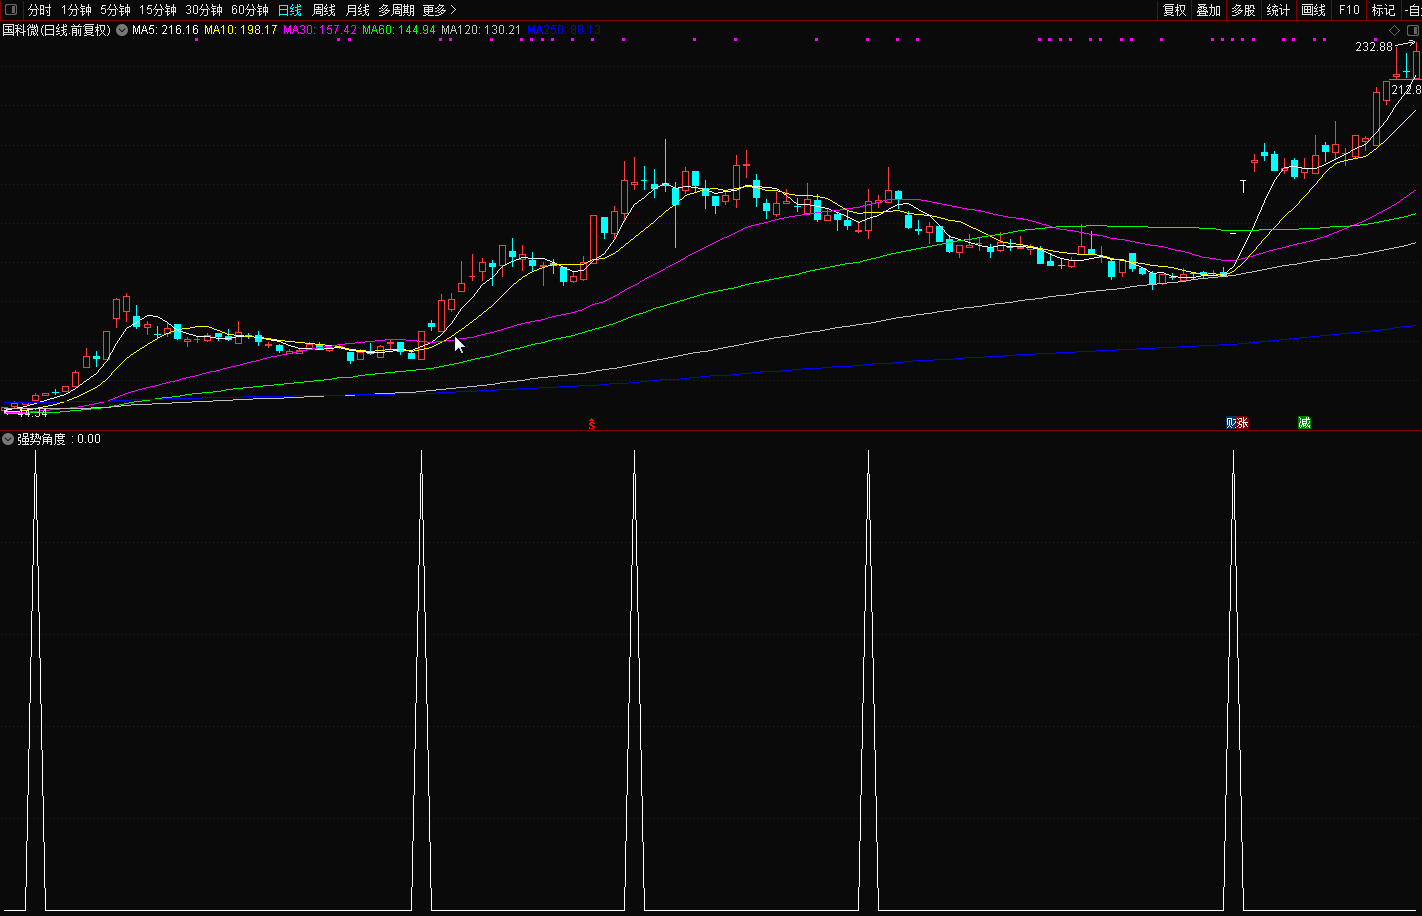
Task: Click the 标记 mark button
Action: (1383, 10)
